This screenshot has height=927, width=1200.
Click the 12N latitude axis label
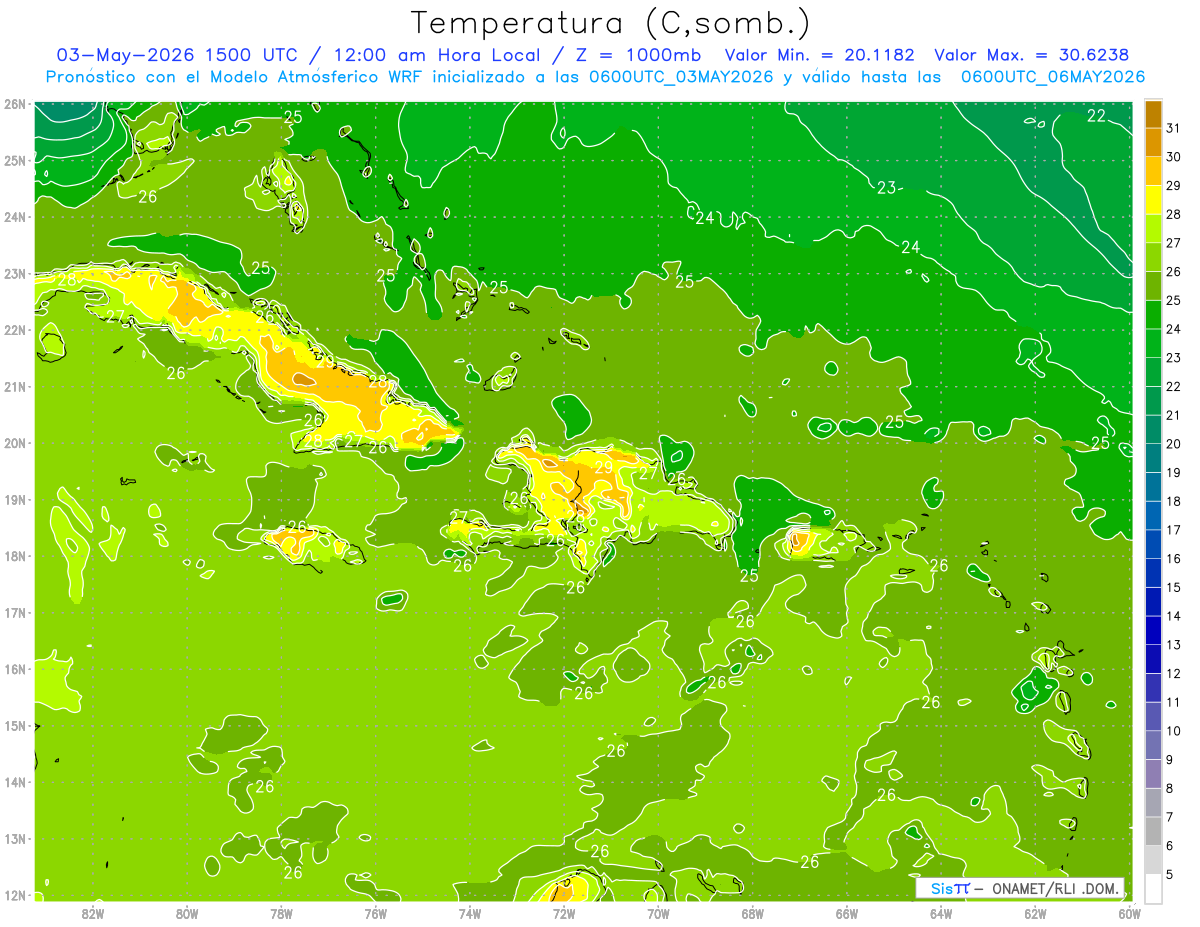point(14,895)
